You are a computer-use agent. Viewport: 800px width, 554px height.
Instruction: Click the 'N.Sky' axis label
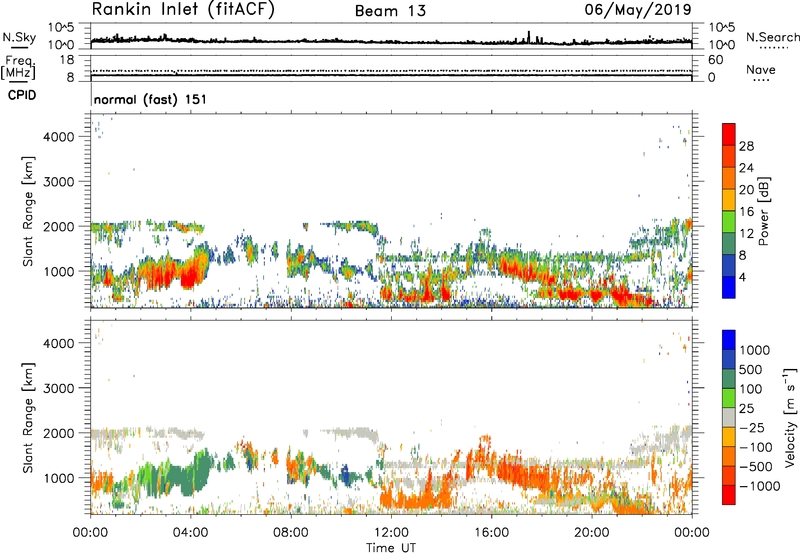pyautogui.click(x=19, y=37)
